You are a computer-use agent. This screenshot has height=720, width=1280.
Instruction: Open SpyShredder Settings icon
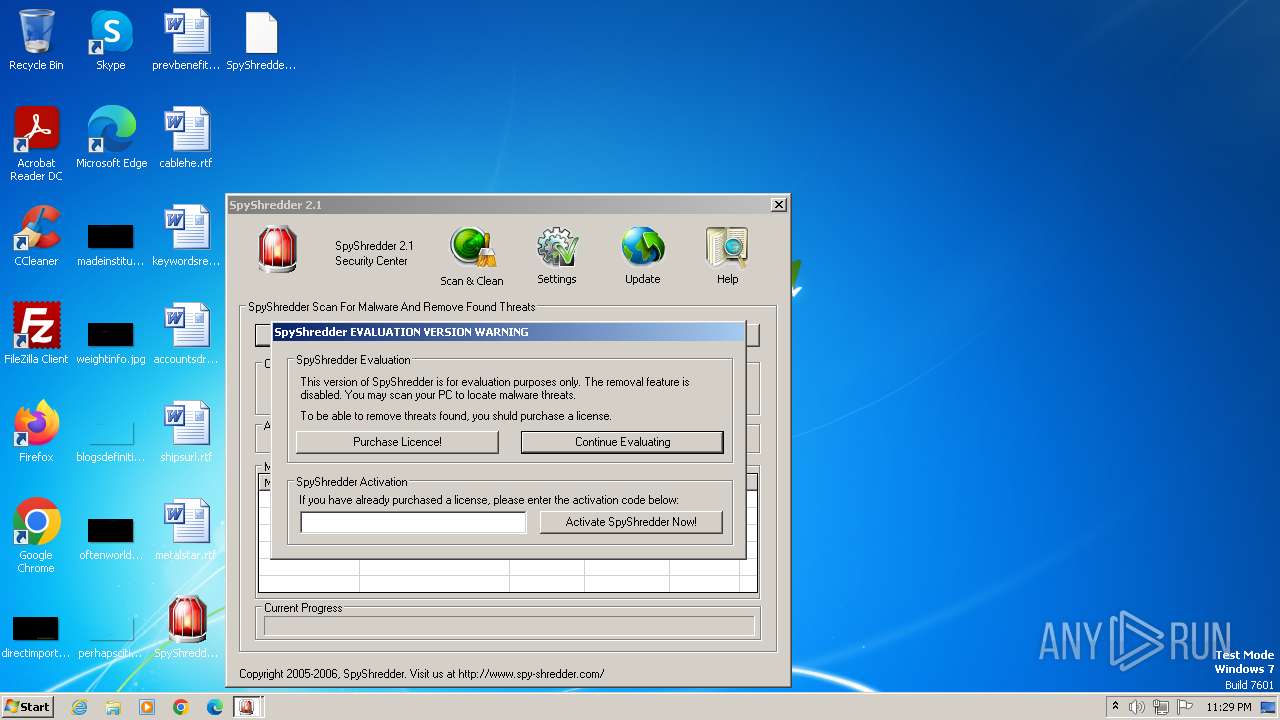click(x=557, y=256)
